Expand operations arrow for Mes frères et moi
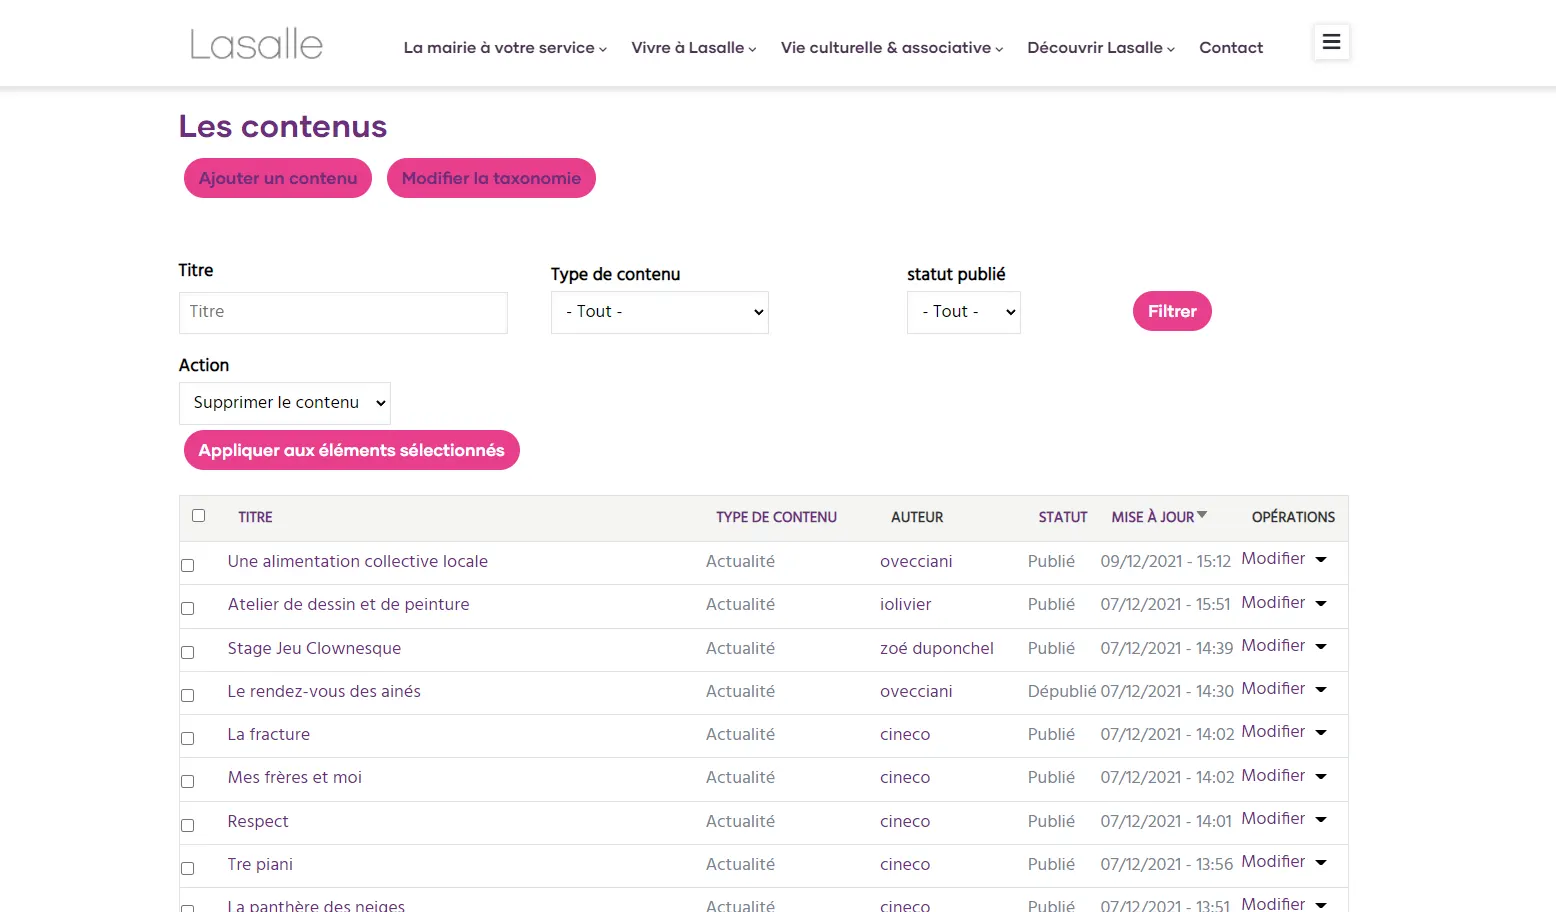1556x912 pixels. tap(1321, 776)
